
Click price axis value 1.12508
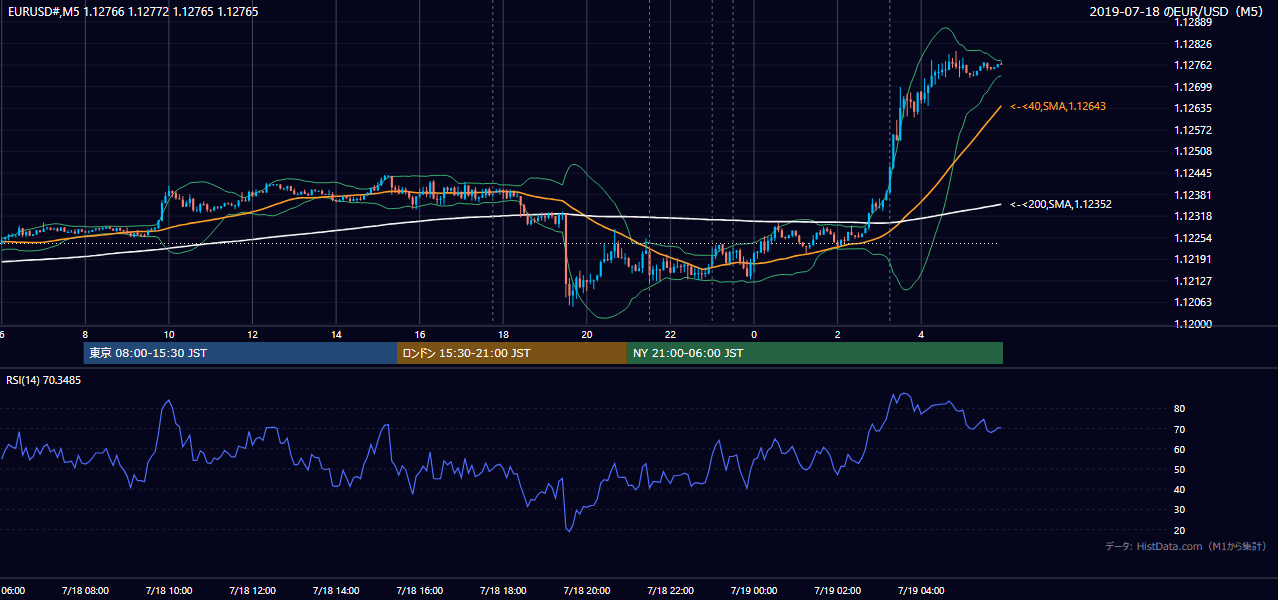coord(1193,151)
